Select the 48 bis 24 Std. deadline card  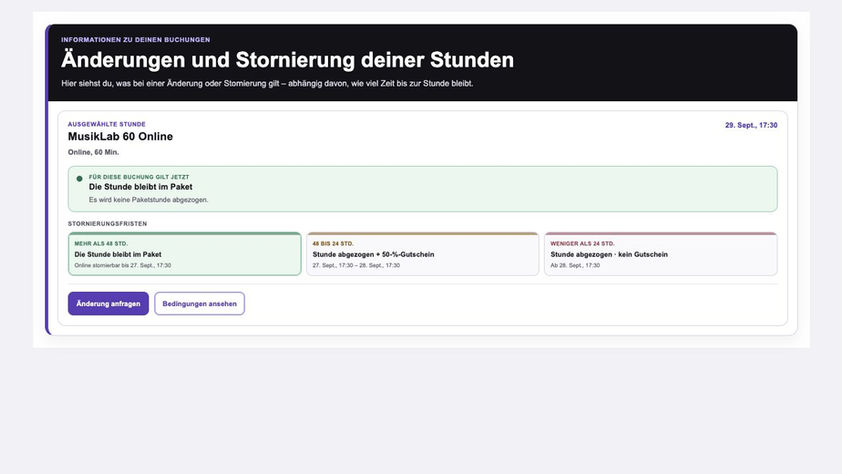(x=423, y=254)
